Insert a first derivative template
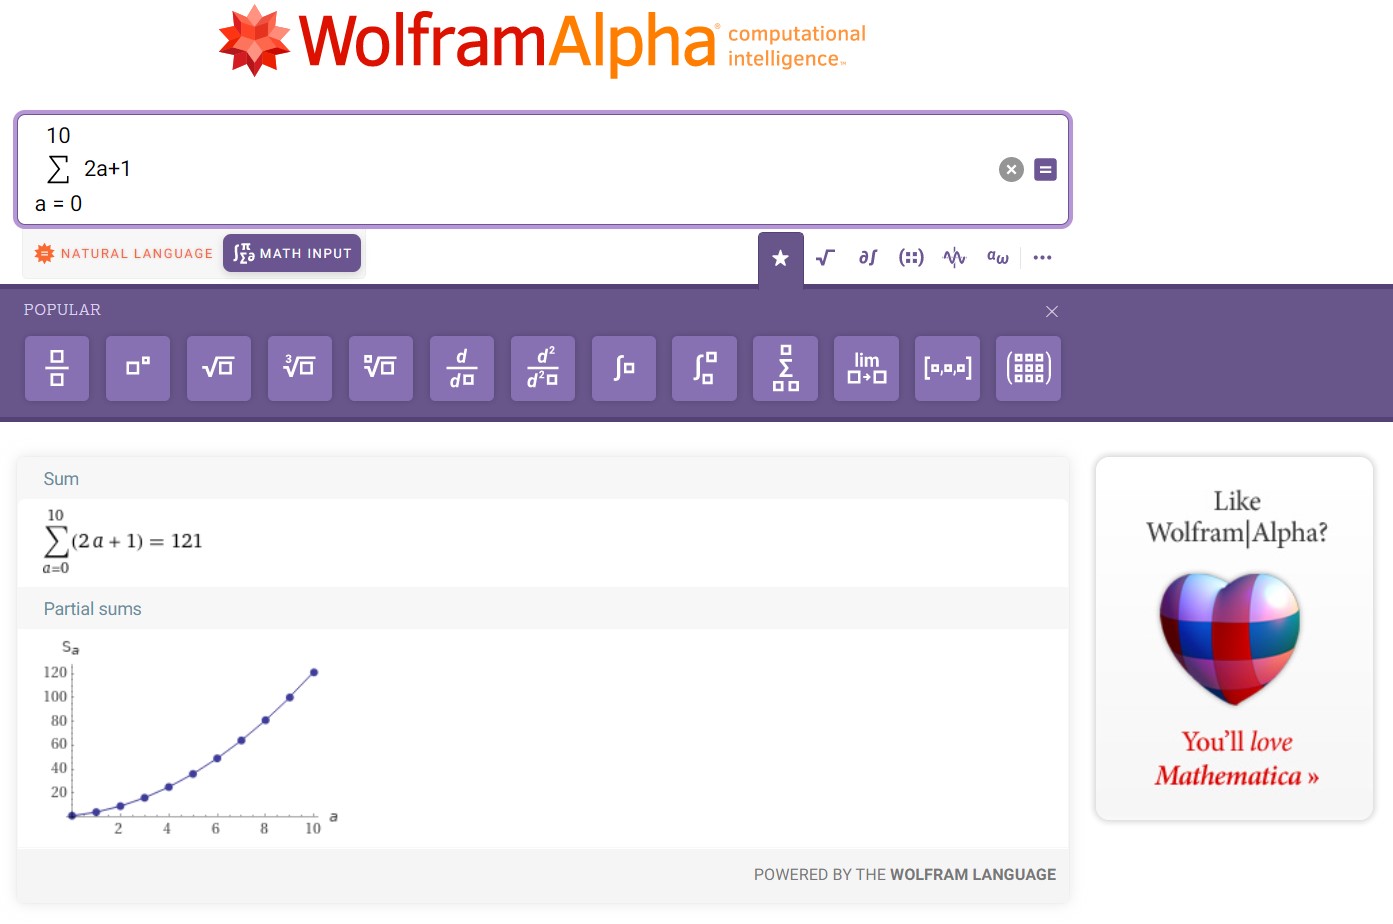Image resolution: width=1393 pixels, height=924 pixels. 462,368
